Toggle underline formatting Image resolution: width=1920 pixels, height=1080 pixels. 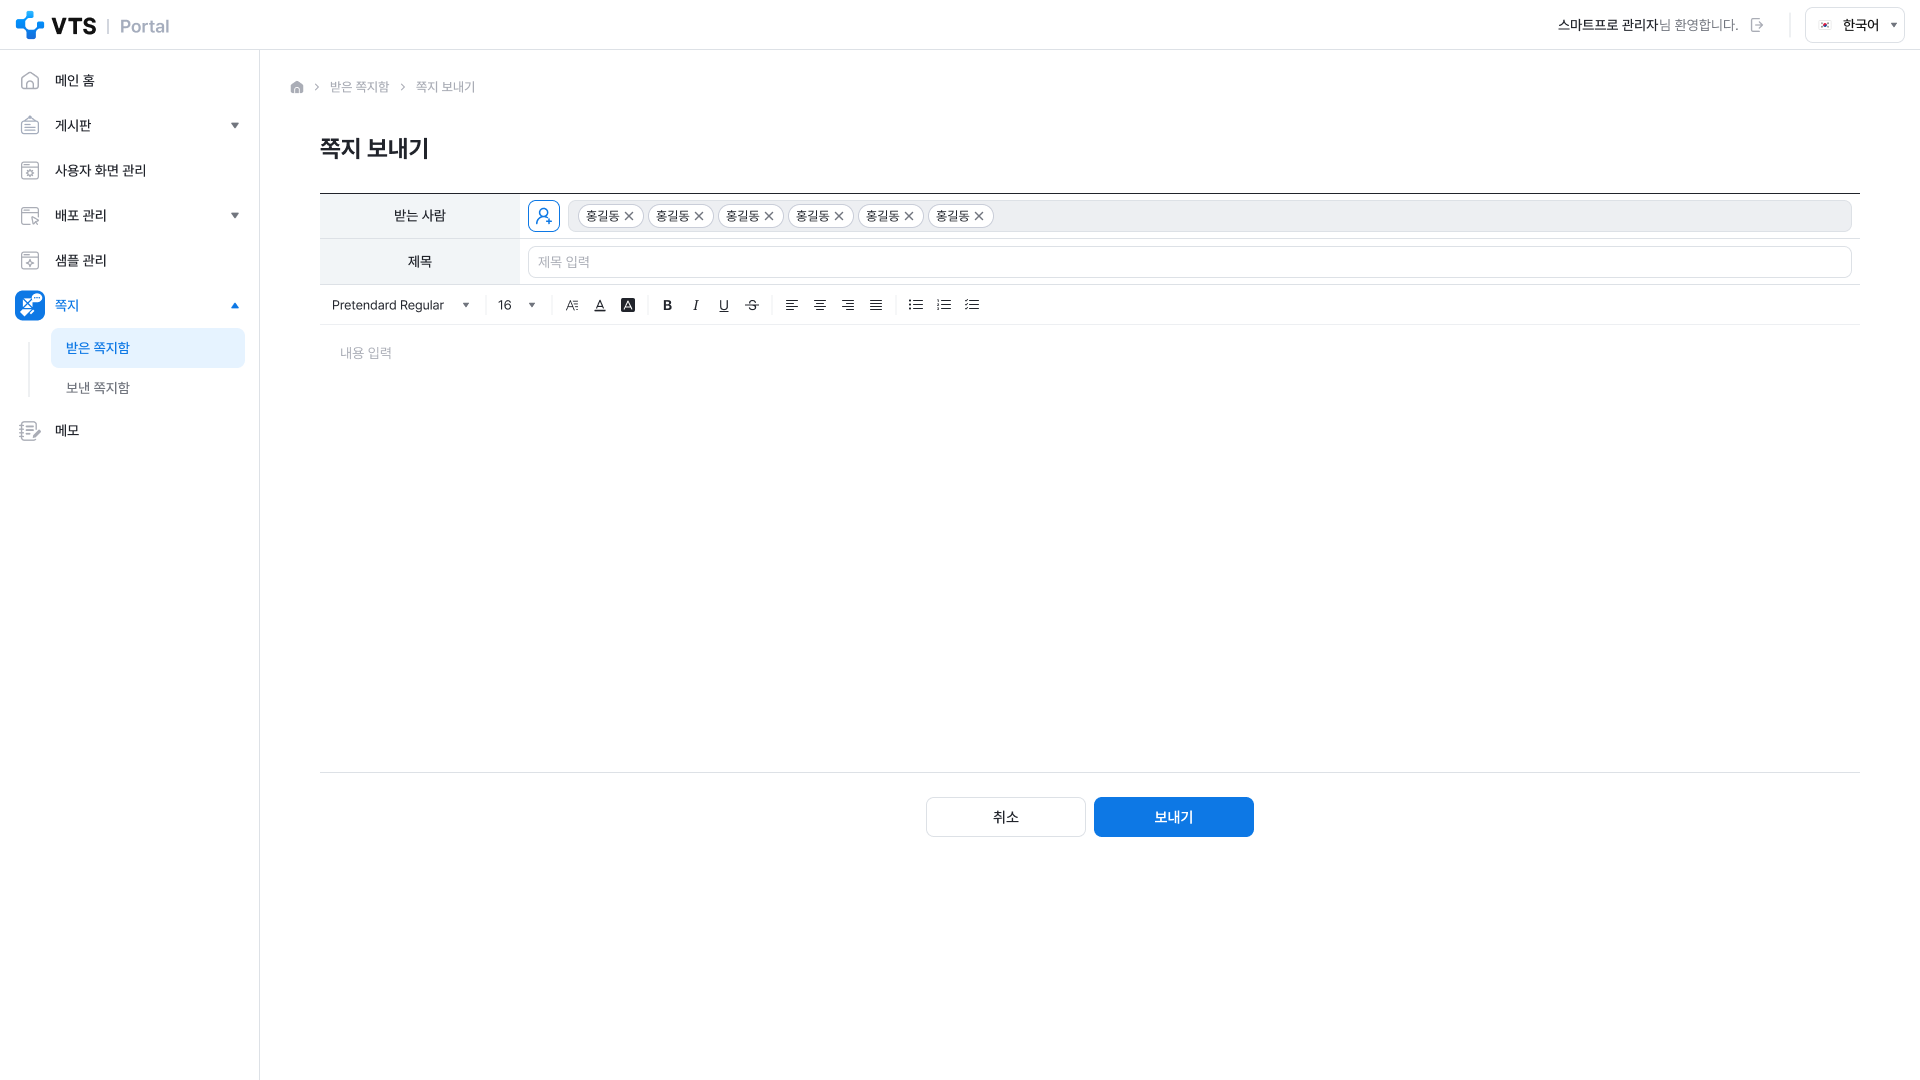tap(724, 305)
